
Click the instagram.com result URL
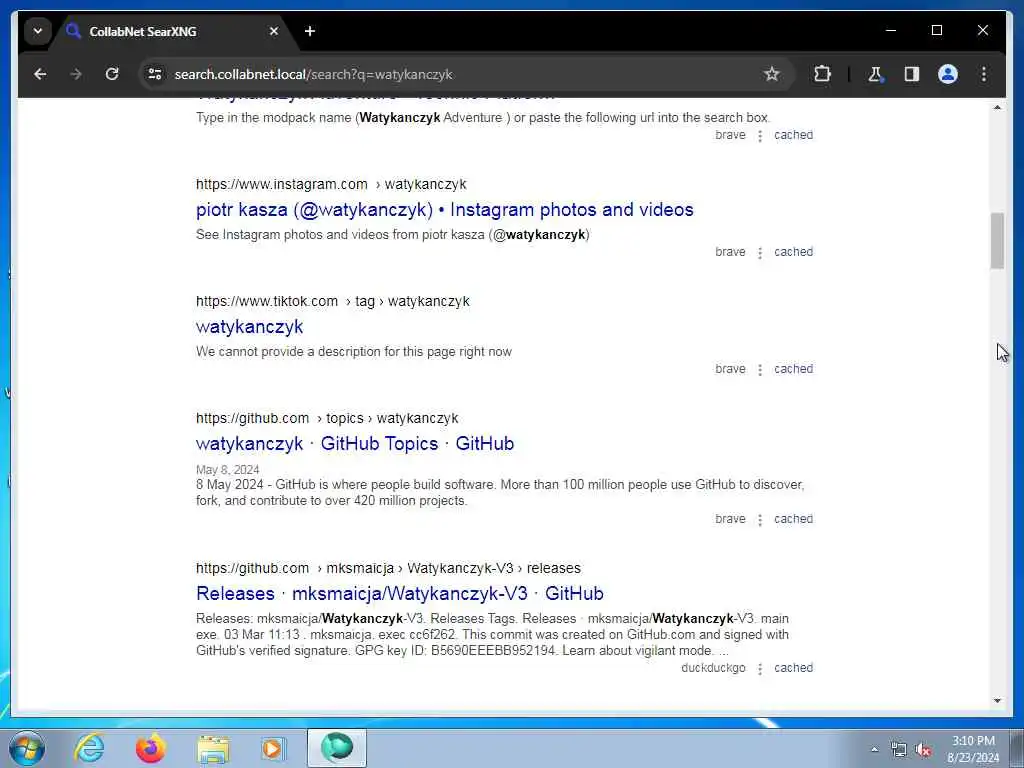coord(331,184)
